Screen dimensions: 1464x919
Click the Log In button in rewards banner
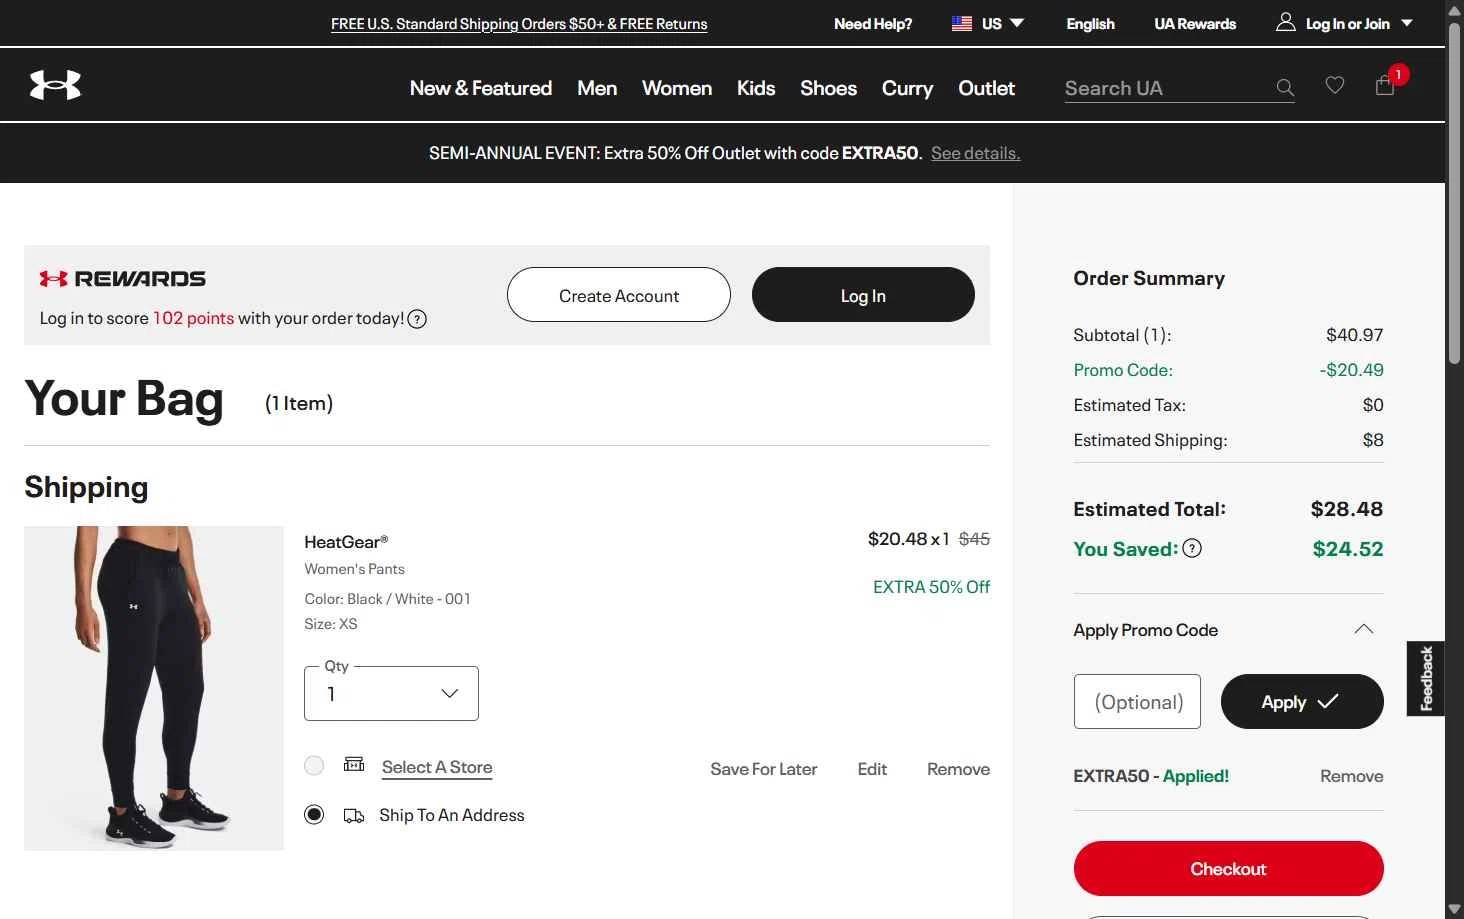(863, 295)
